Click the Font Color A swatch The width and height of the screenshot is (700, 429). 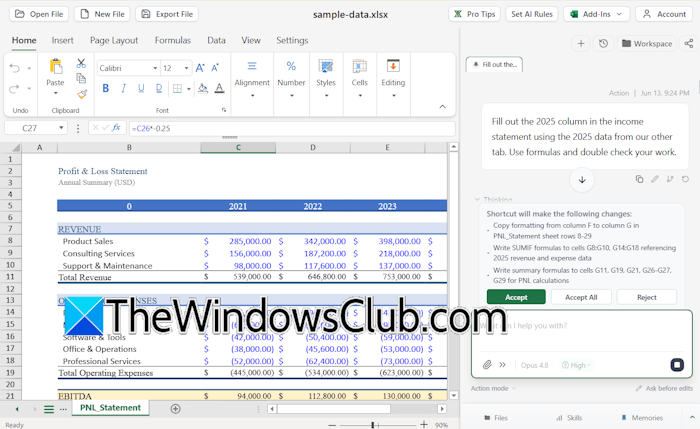(219, 88)
